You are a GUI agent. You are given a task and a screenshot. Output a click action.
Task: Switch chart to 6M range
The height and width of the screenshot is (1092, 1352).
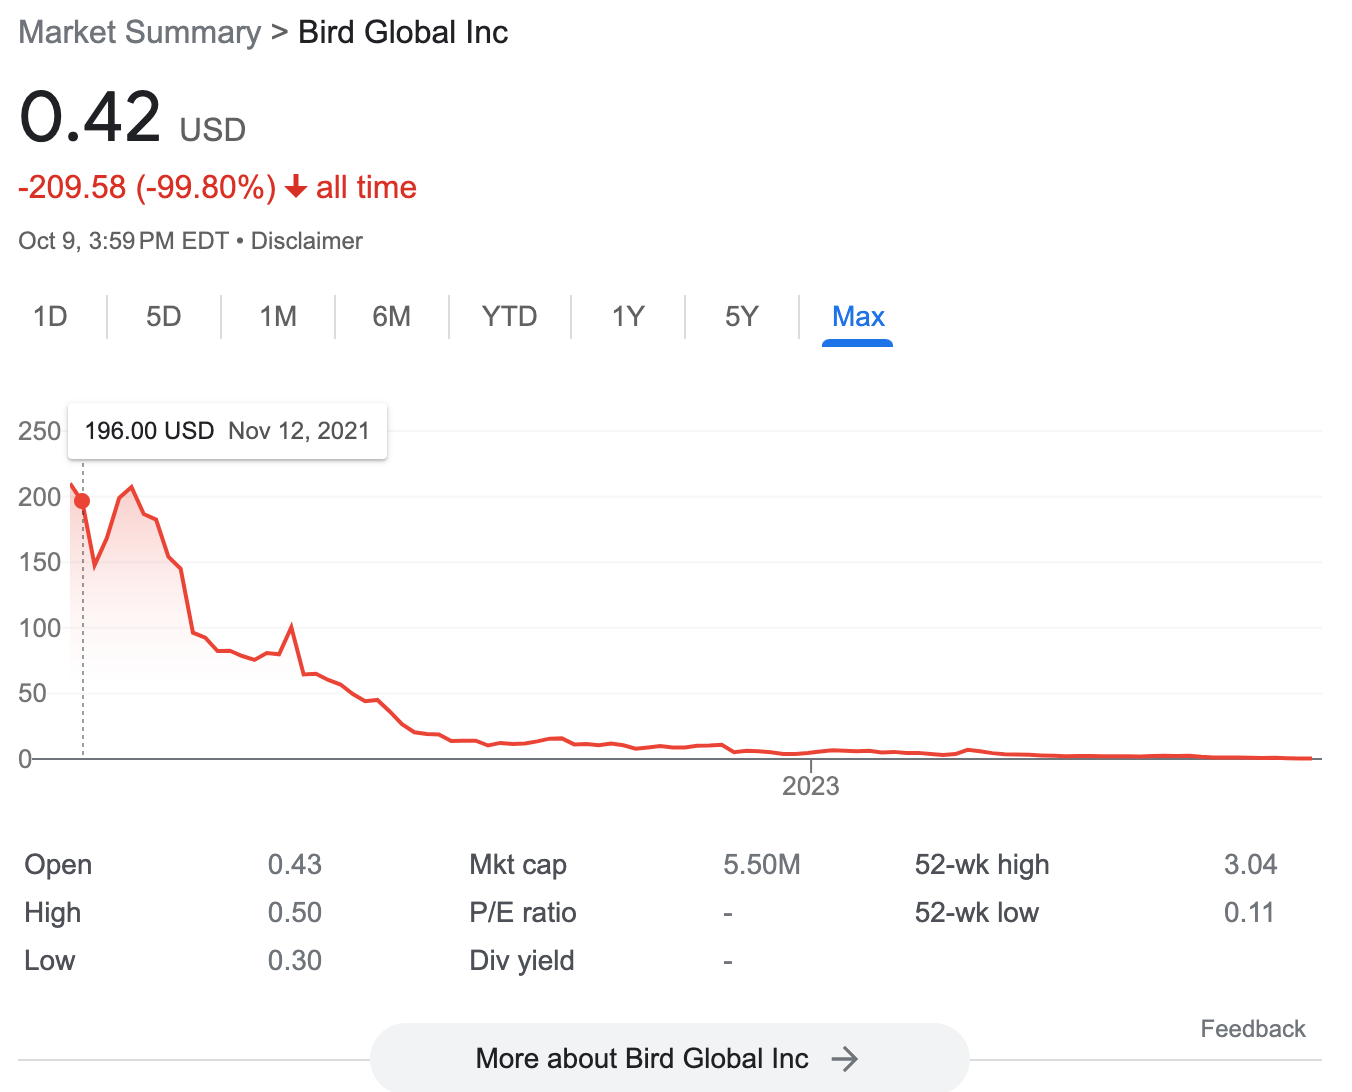[392, 317]
